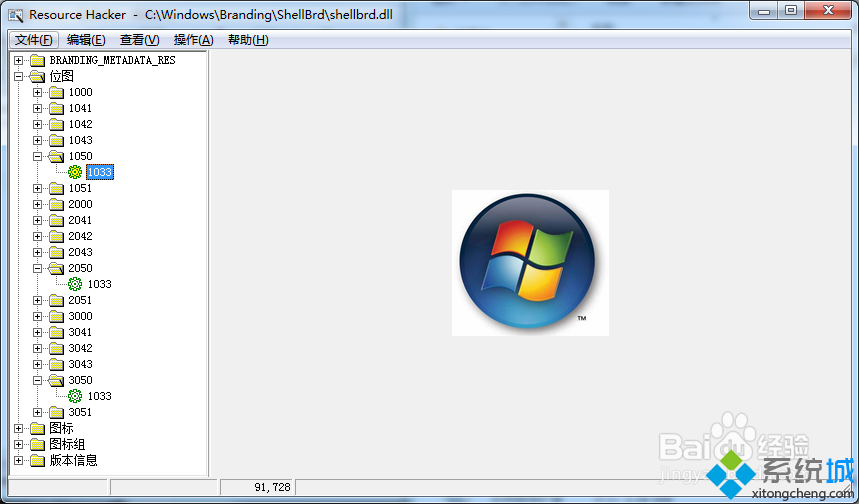
Task: Click the folder icon for 3043
Action: pos(56,364)
